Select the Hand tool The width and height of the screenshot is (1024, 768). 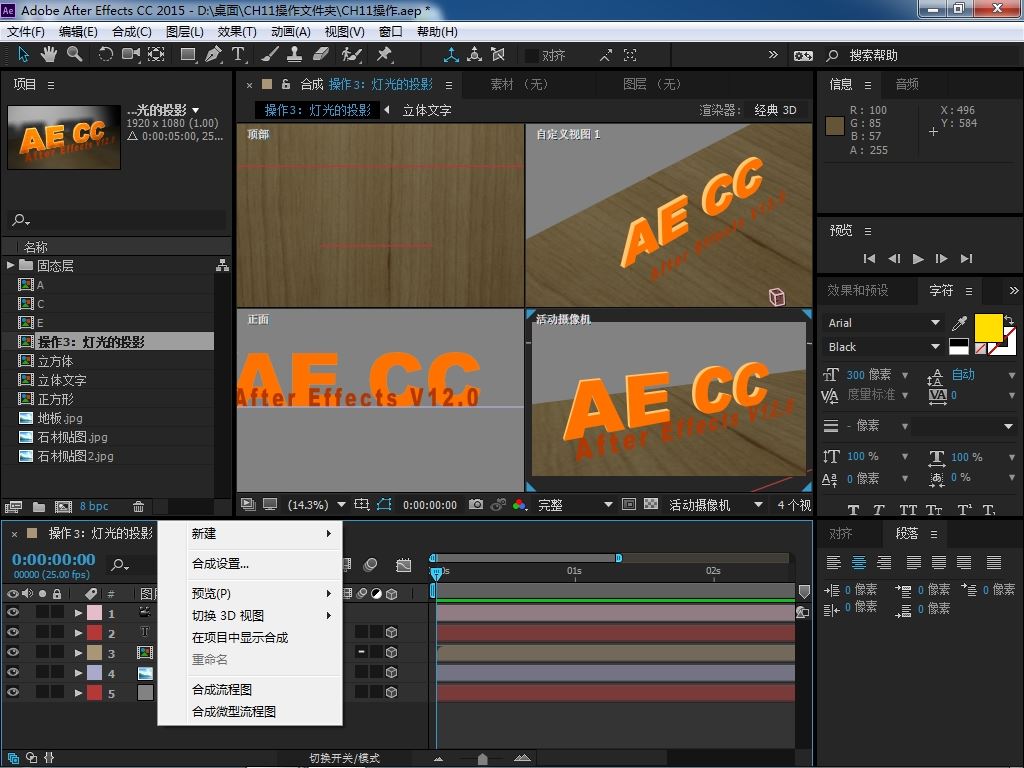click(x=48, y=54)
